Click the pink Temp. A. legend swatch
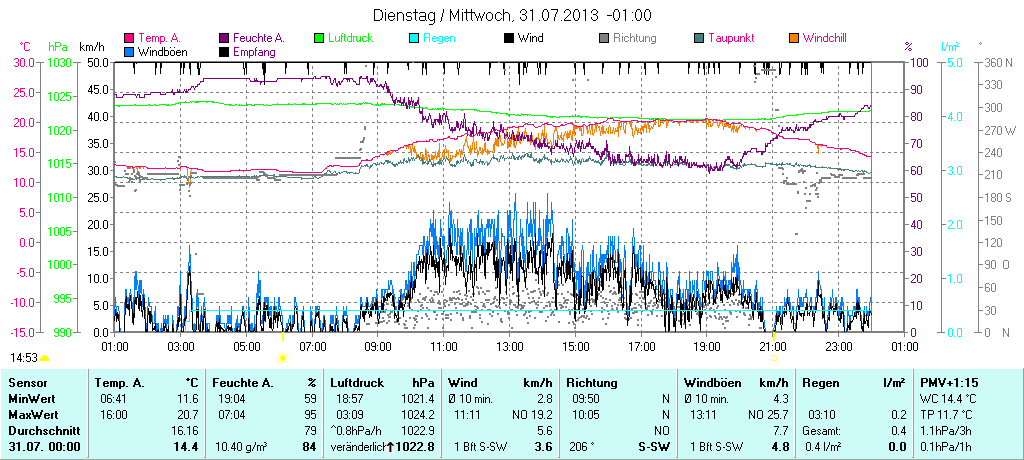Image resolution: width=1024 pixels, height=460 pixels. click(x=128, y=38)
